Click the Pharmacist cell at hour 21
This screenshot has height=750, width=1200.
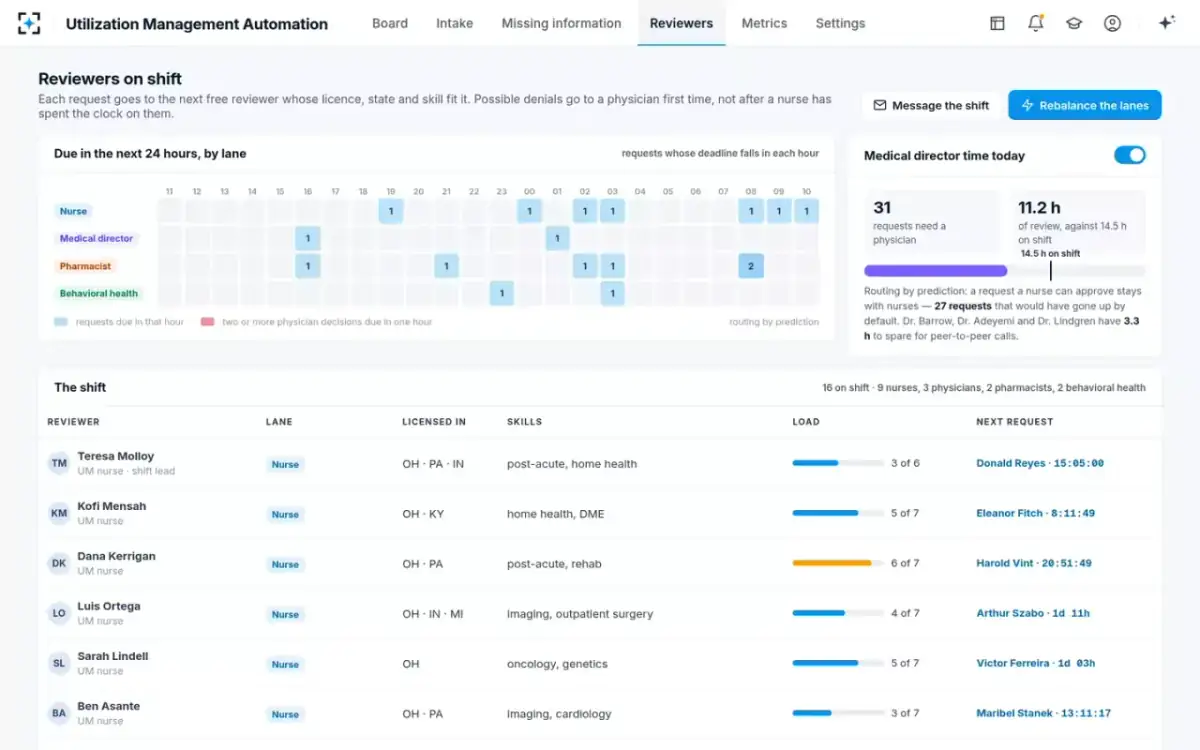click(446, 266)
